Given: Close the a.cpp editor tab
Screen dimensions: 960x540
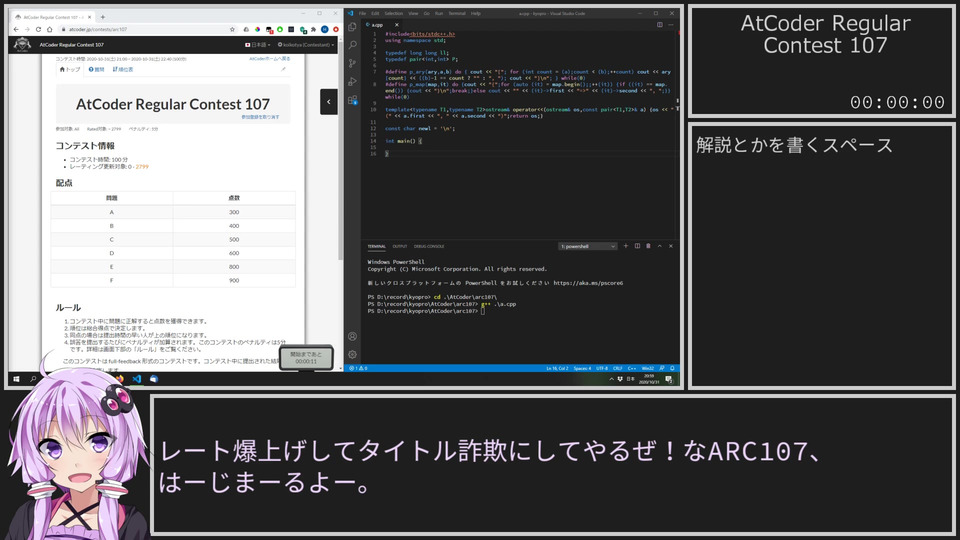Looking at the screenshot, I should pos(397,24).
